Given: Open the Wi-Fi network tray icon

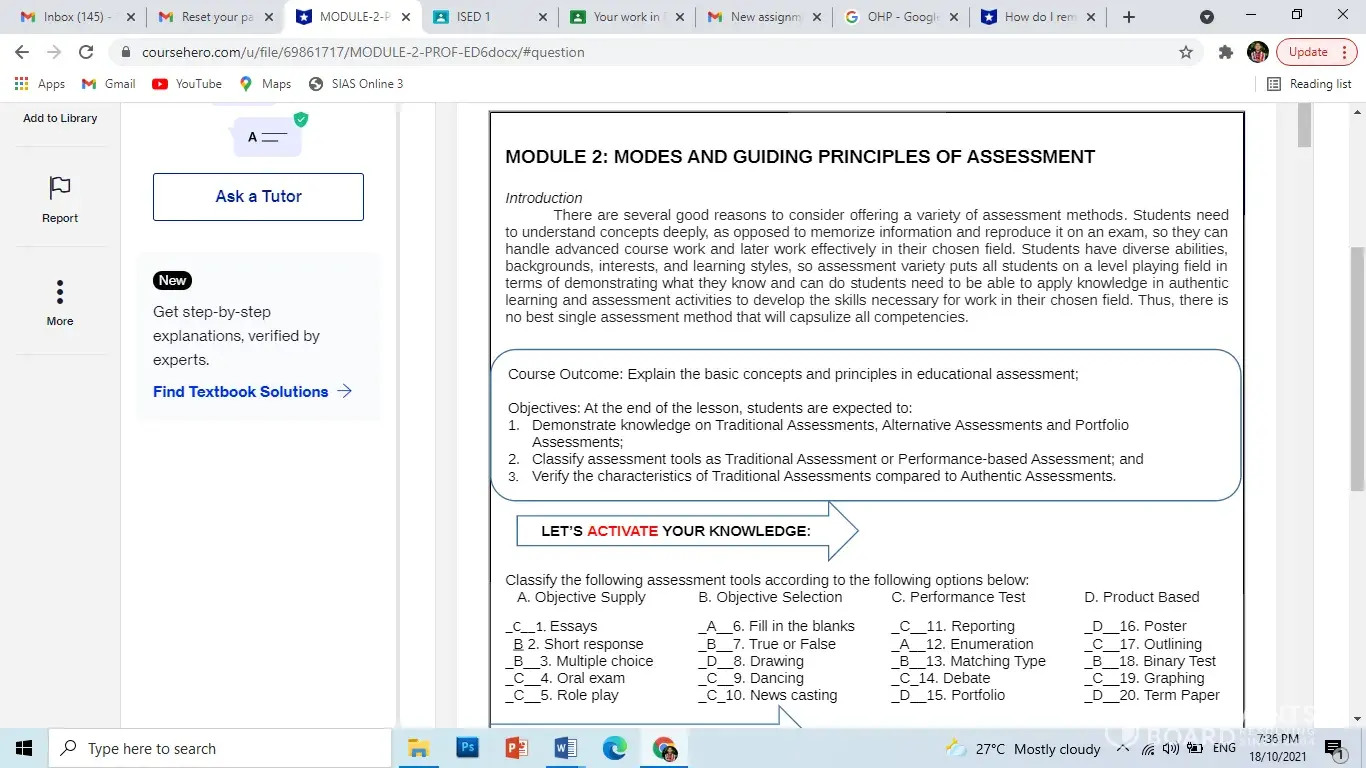Looking at the screenshot, I should [x=1148, y=749].
